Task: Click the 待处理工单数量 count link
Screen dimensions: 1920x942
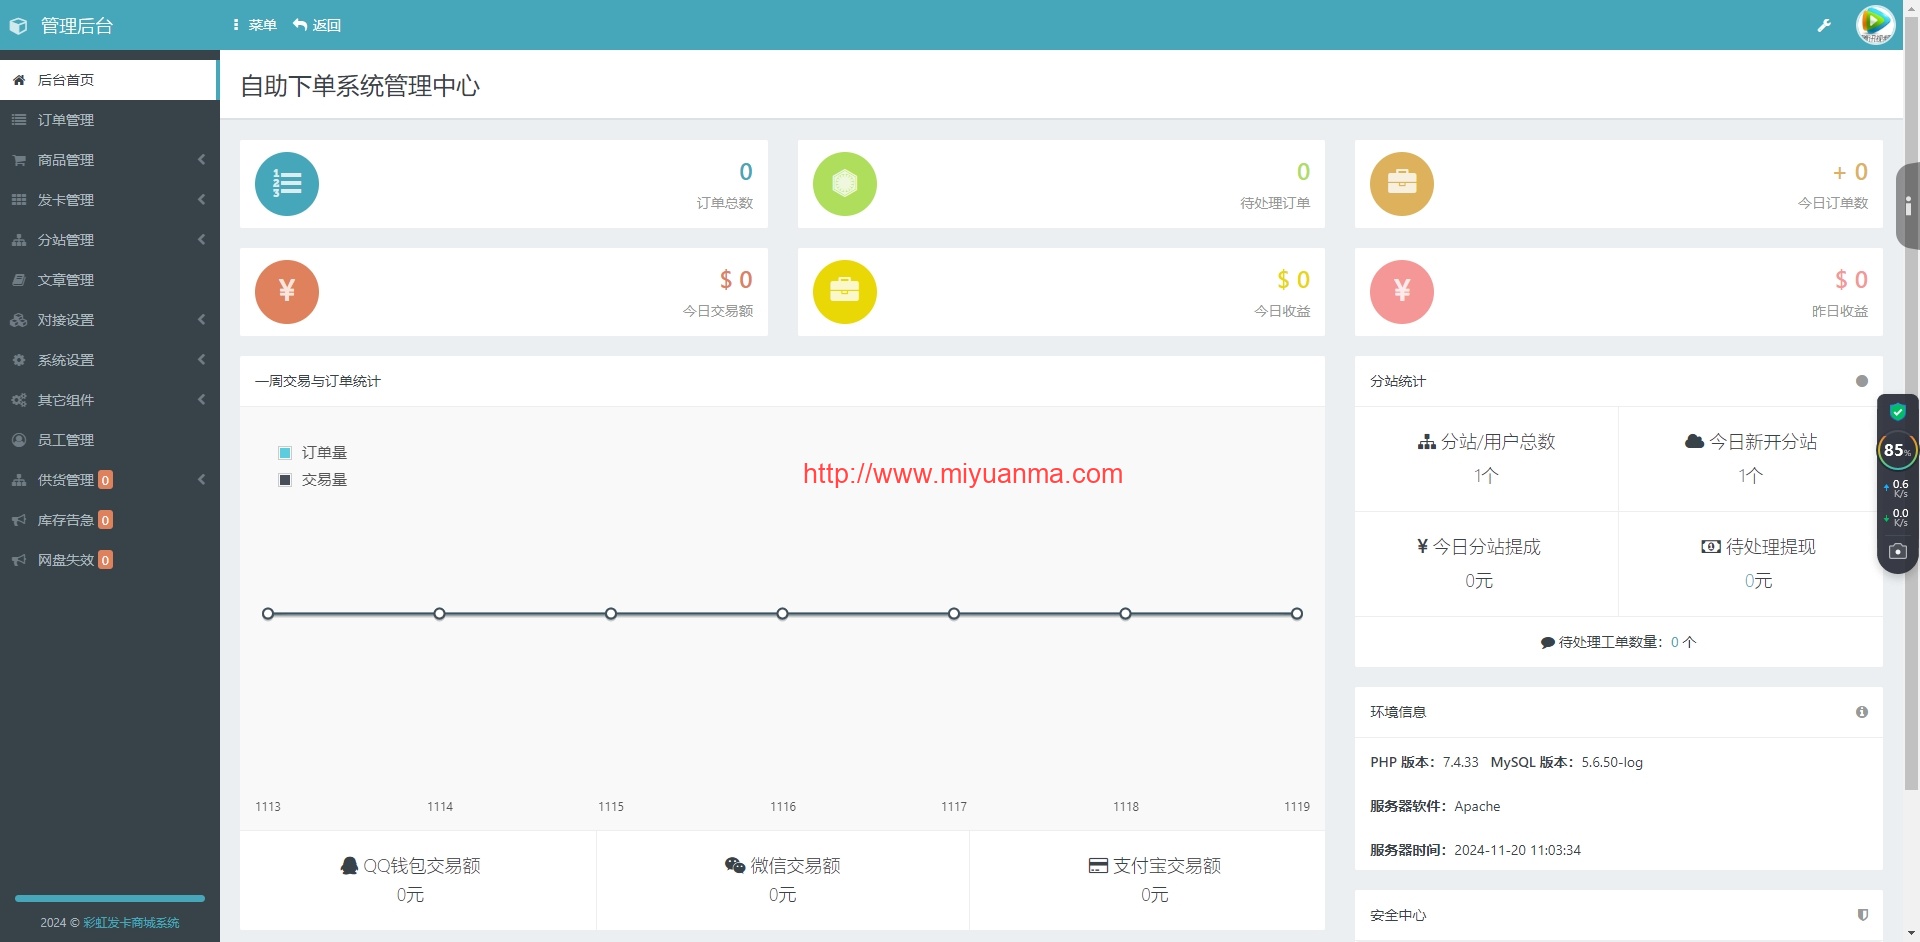Action: pos(1675,642)
